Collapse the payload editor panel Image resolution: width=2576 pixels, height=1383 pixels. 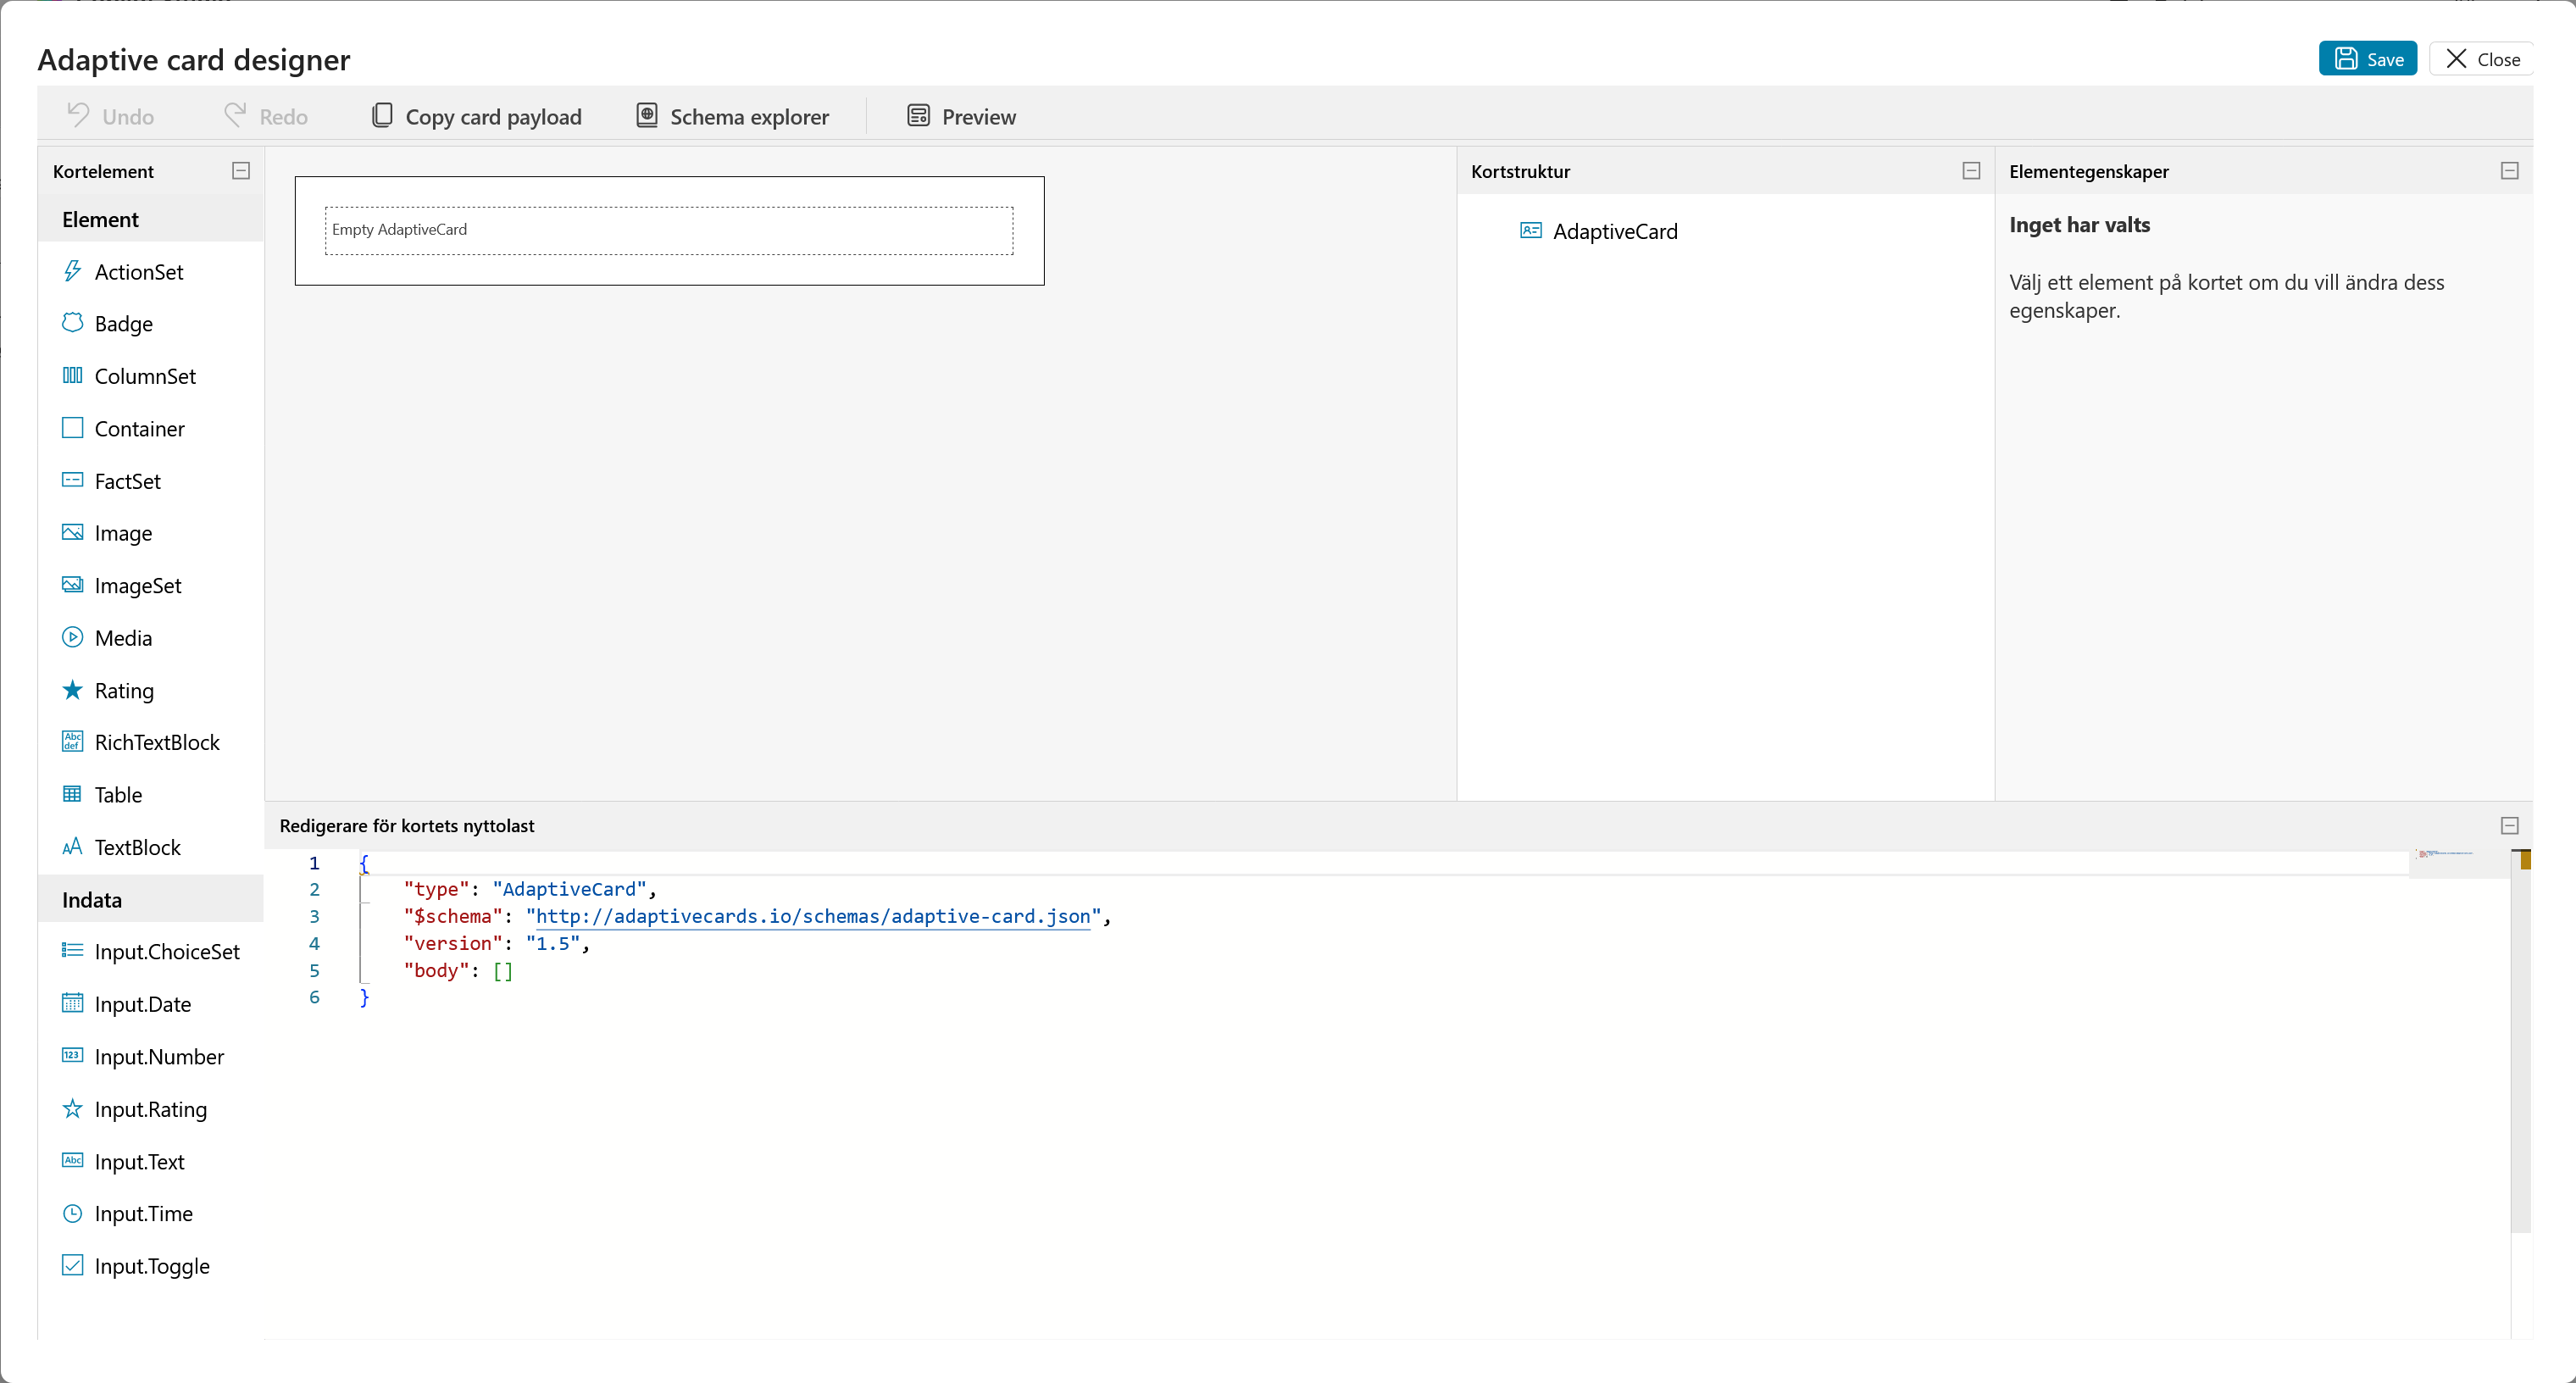(x=2509, y=825)
